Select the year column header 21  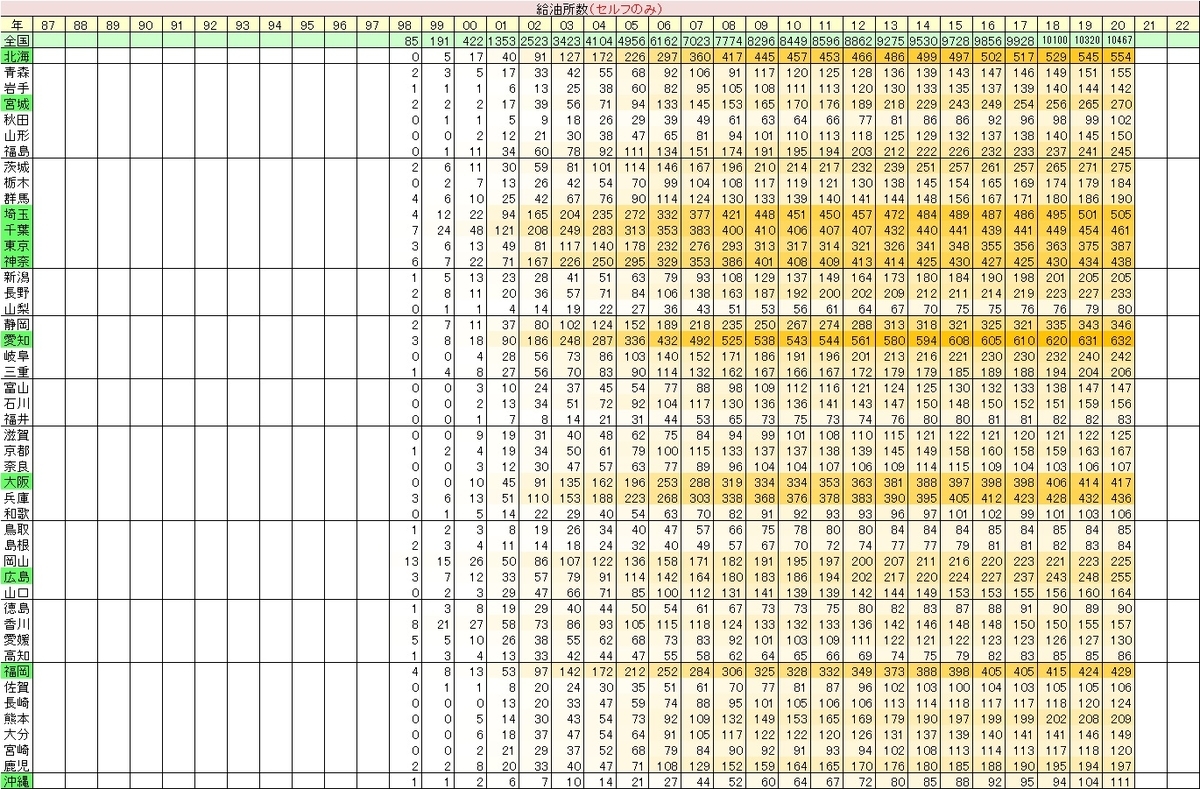coord(1150,24)
